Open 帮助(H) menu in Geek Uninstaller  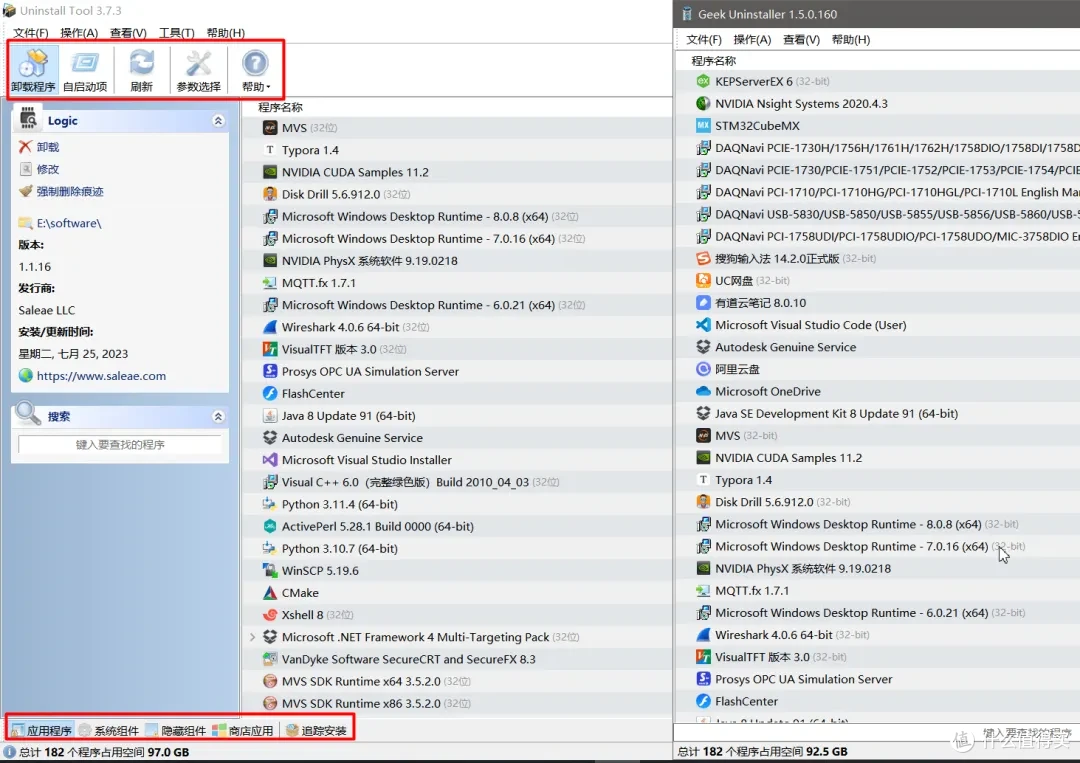coord(851,39)
